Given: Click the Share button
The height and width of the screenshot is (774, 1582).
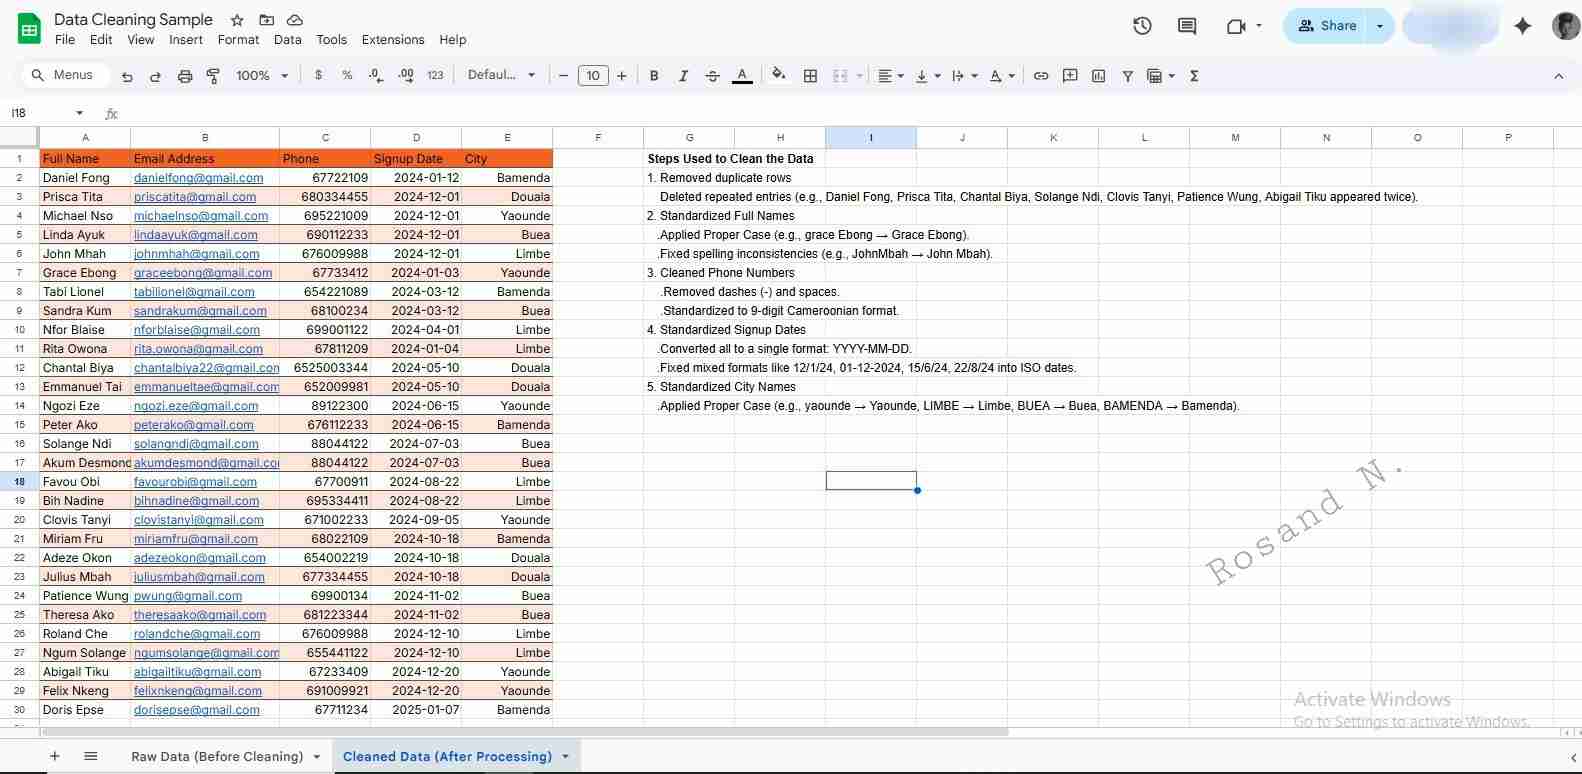Looking at the screenshot, I should pos(1327,26).
